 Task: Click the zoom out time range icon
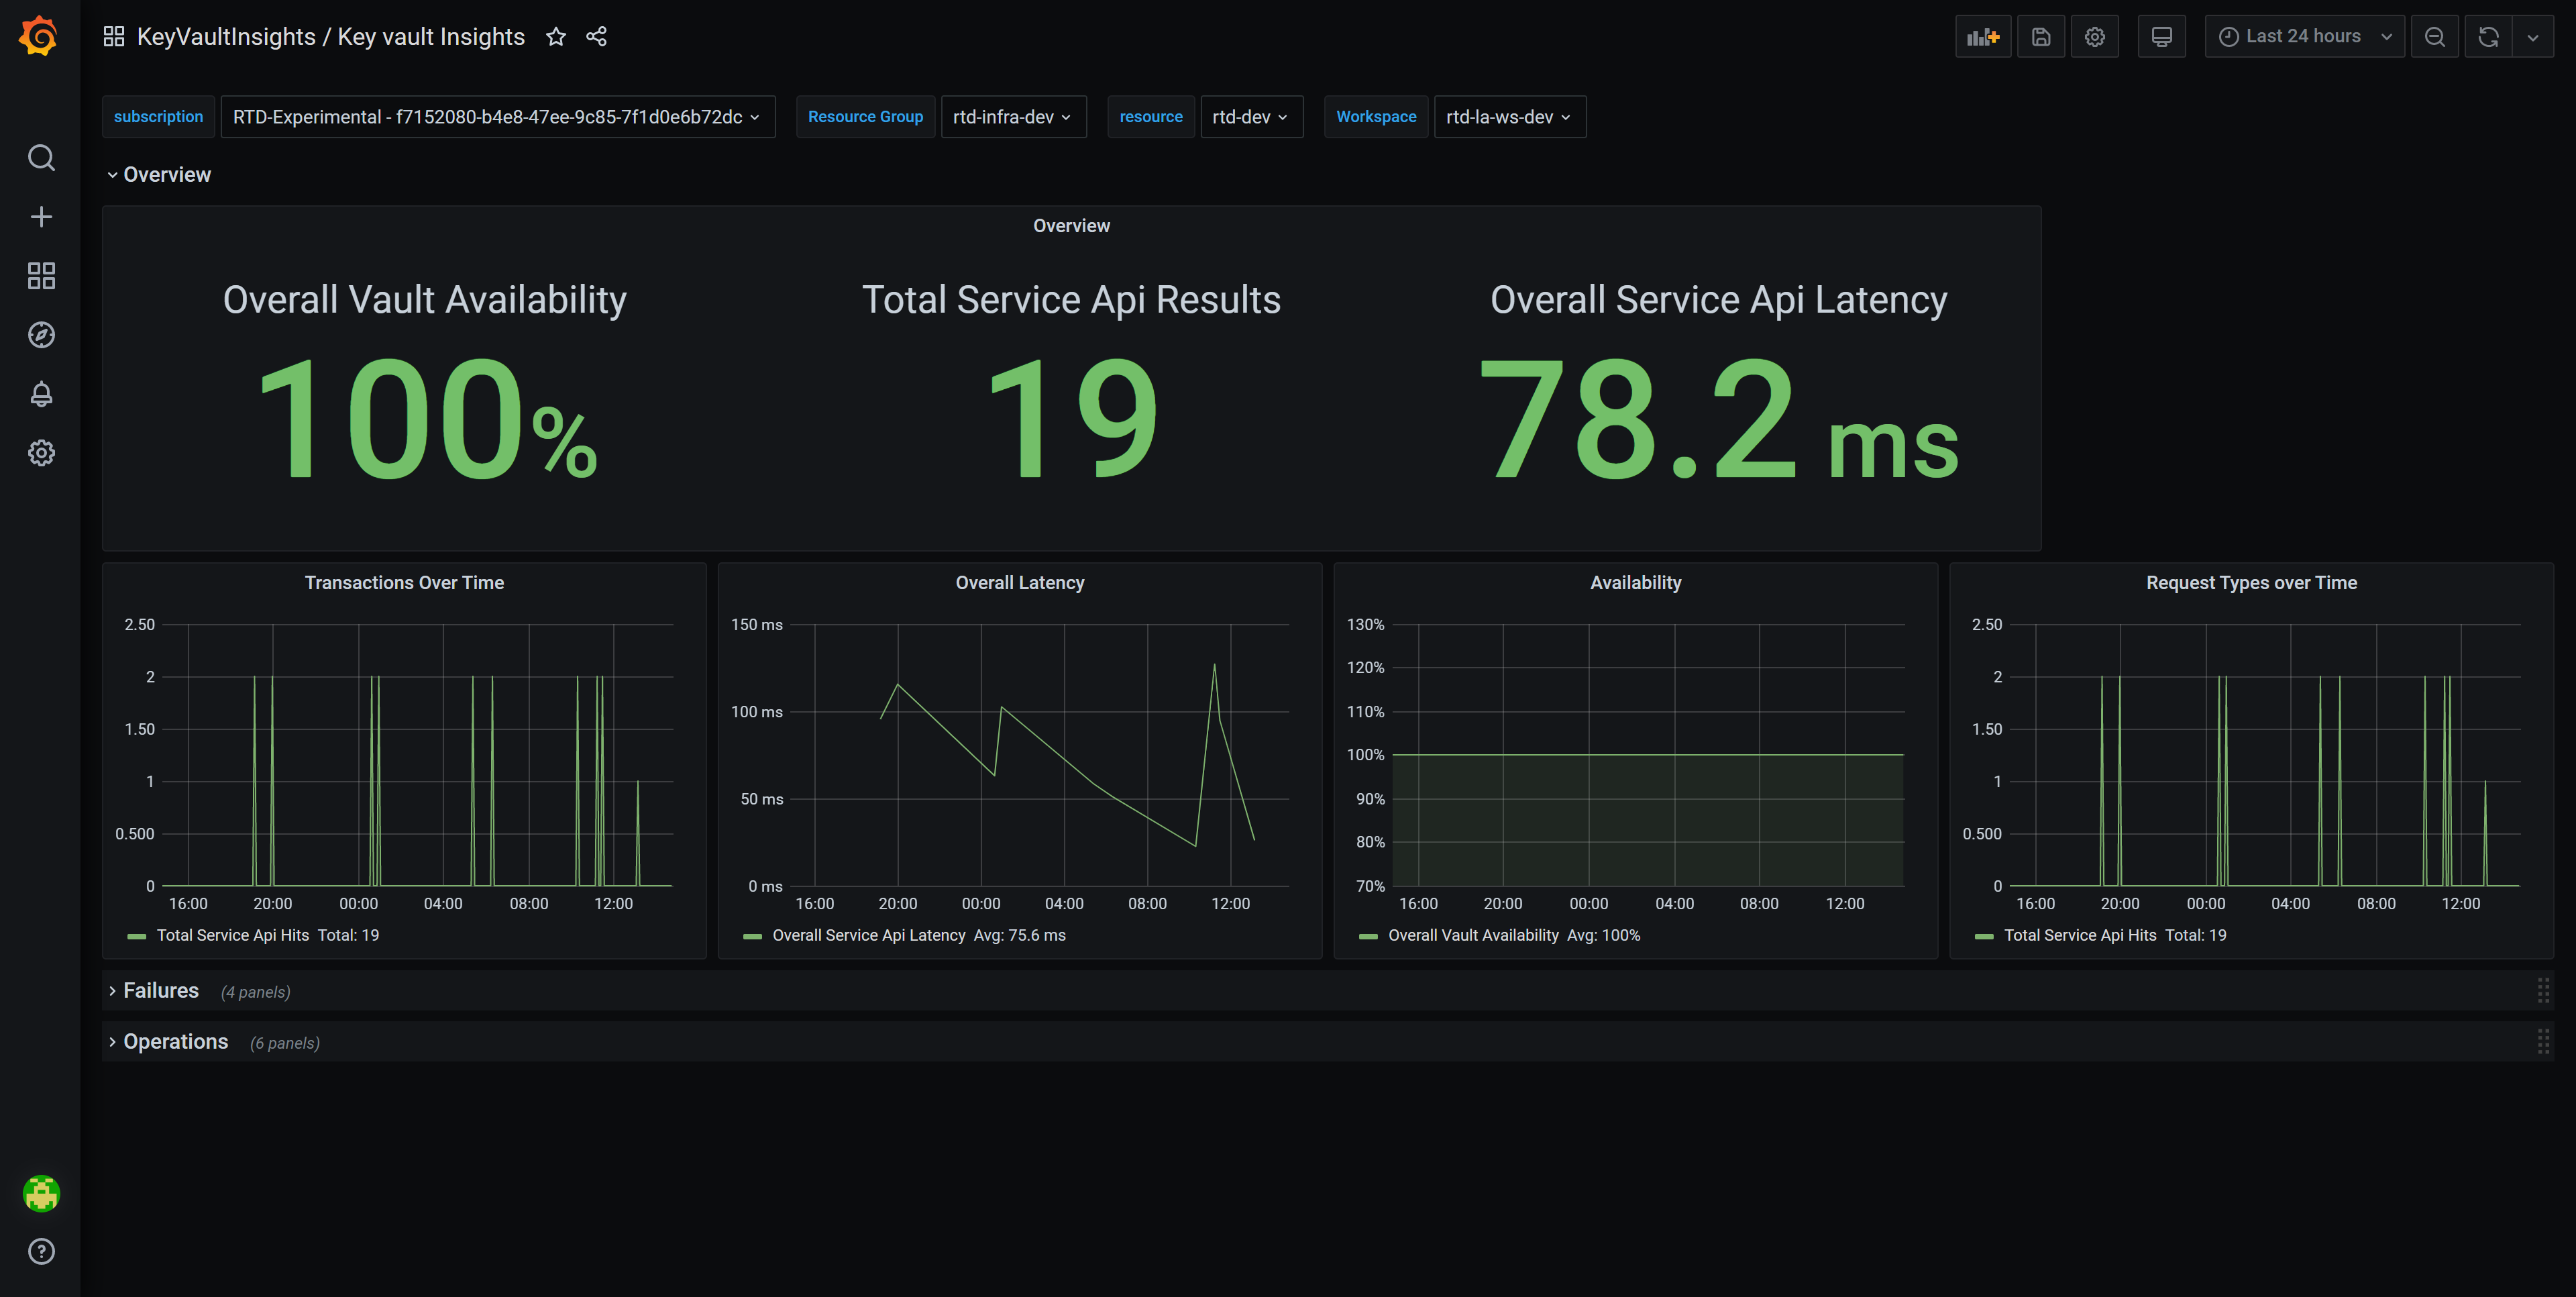point(2435,37)
